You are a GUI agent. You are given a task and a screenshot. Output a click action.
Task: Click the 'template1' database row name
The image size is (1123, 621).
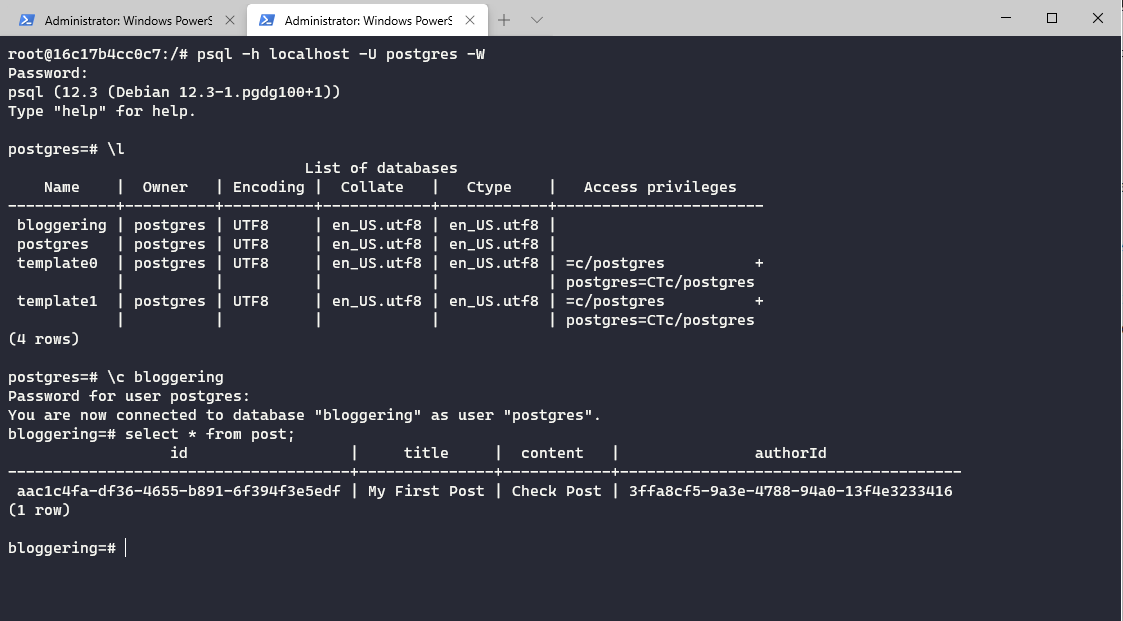click(57, 301)
